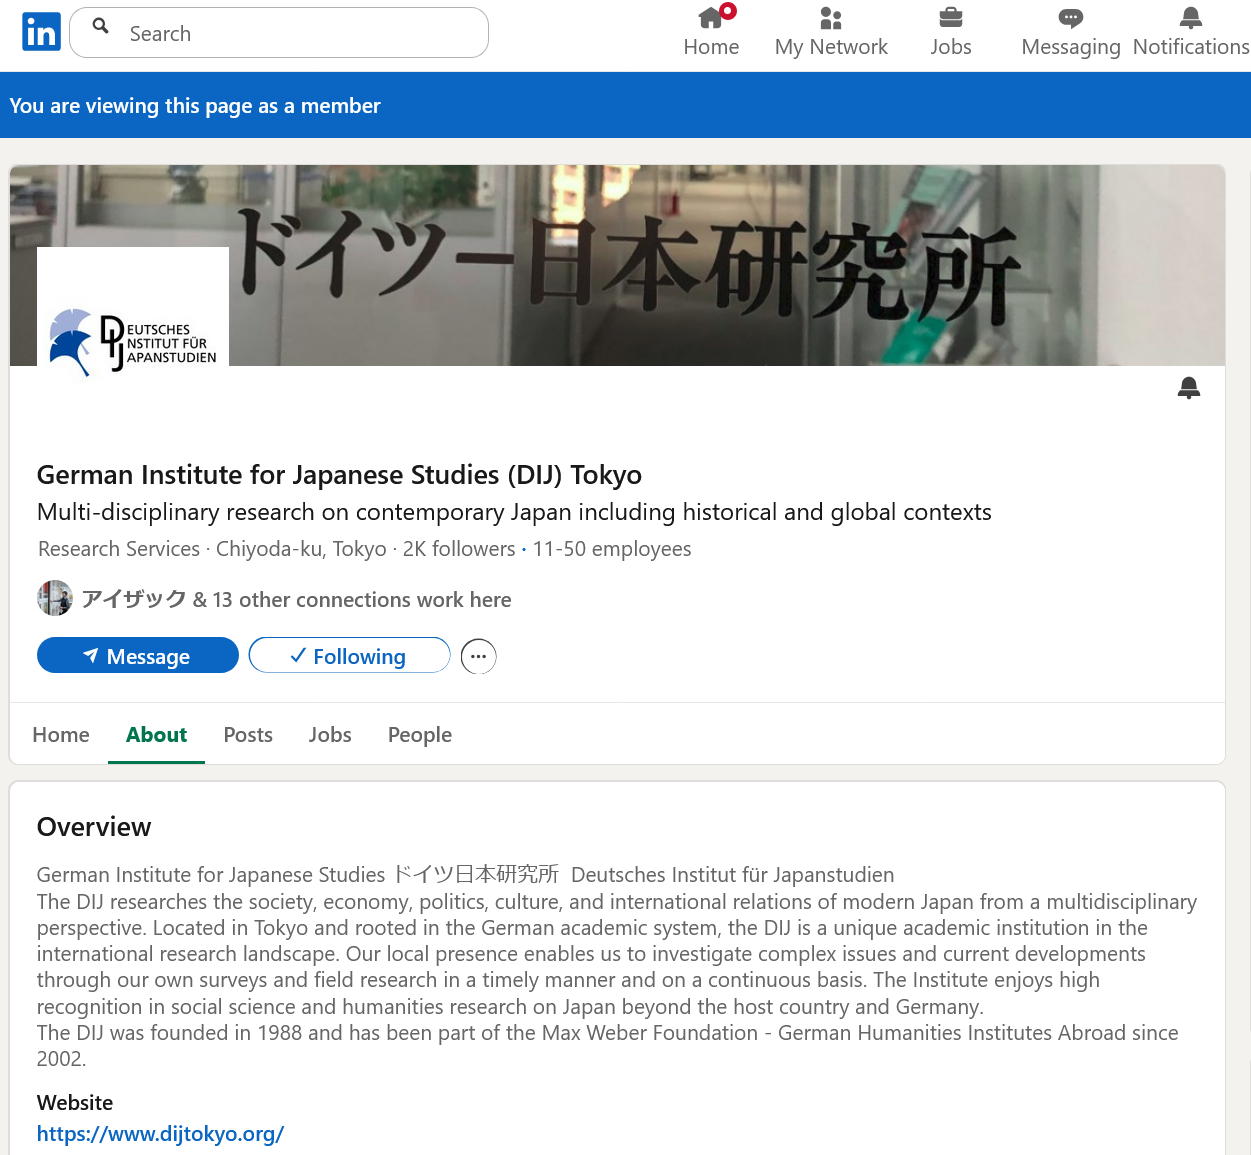Toggle the Following button
The width and height of the screenshot is (1251, 1155).
[x=349, y=656]
